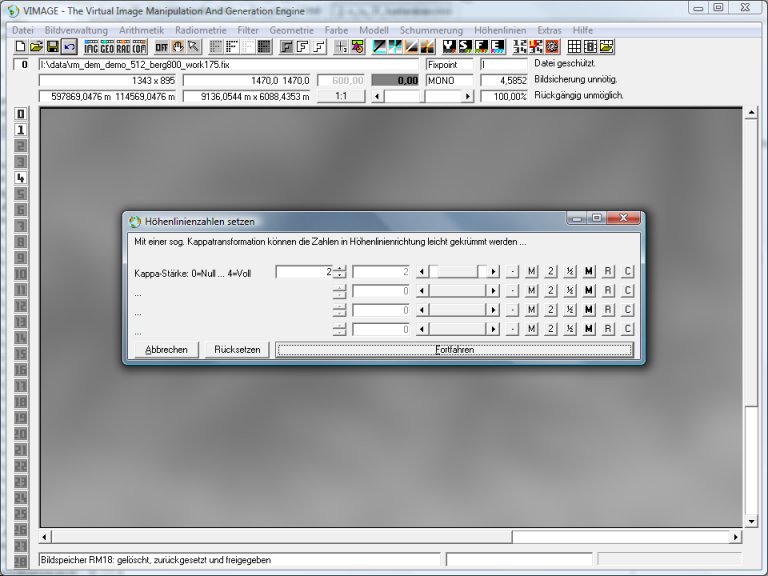The height and width of the screenshot is (576, 768).
Task: Open the Höhenlinien menu
Action: 499,31
